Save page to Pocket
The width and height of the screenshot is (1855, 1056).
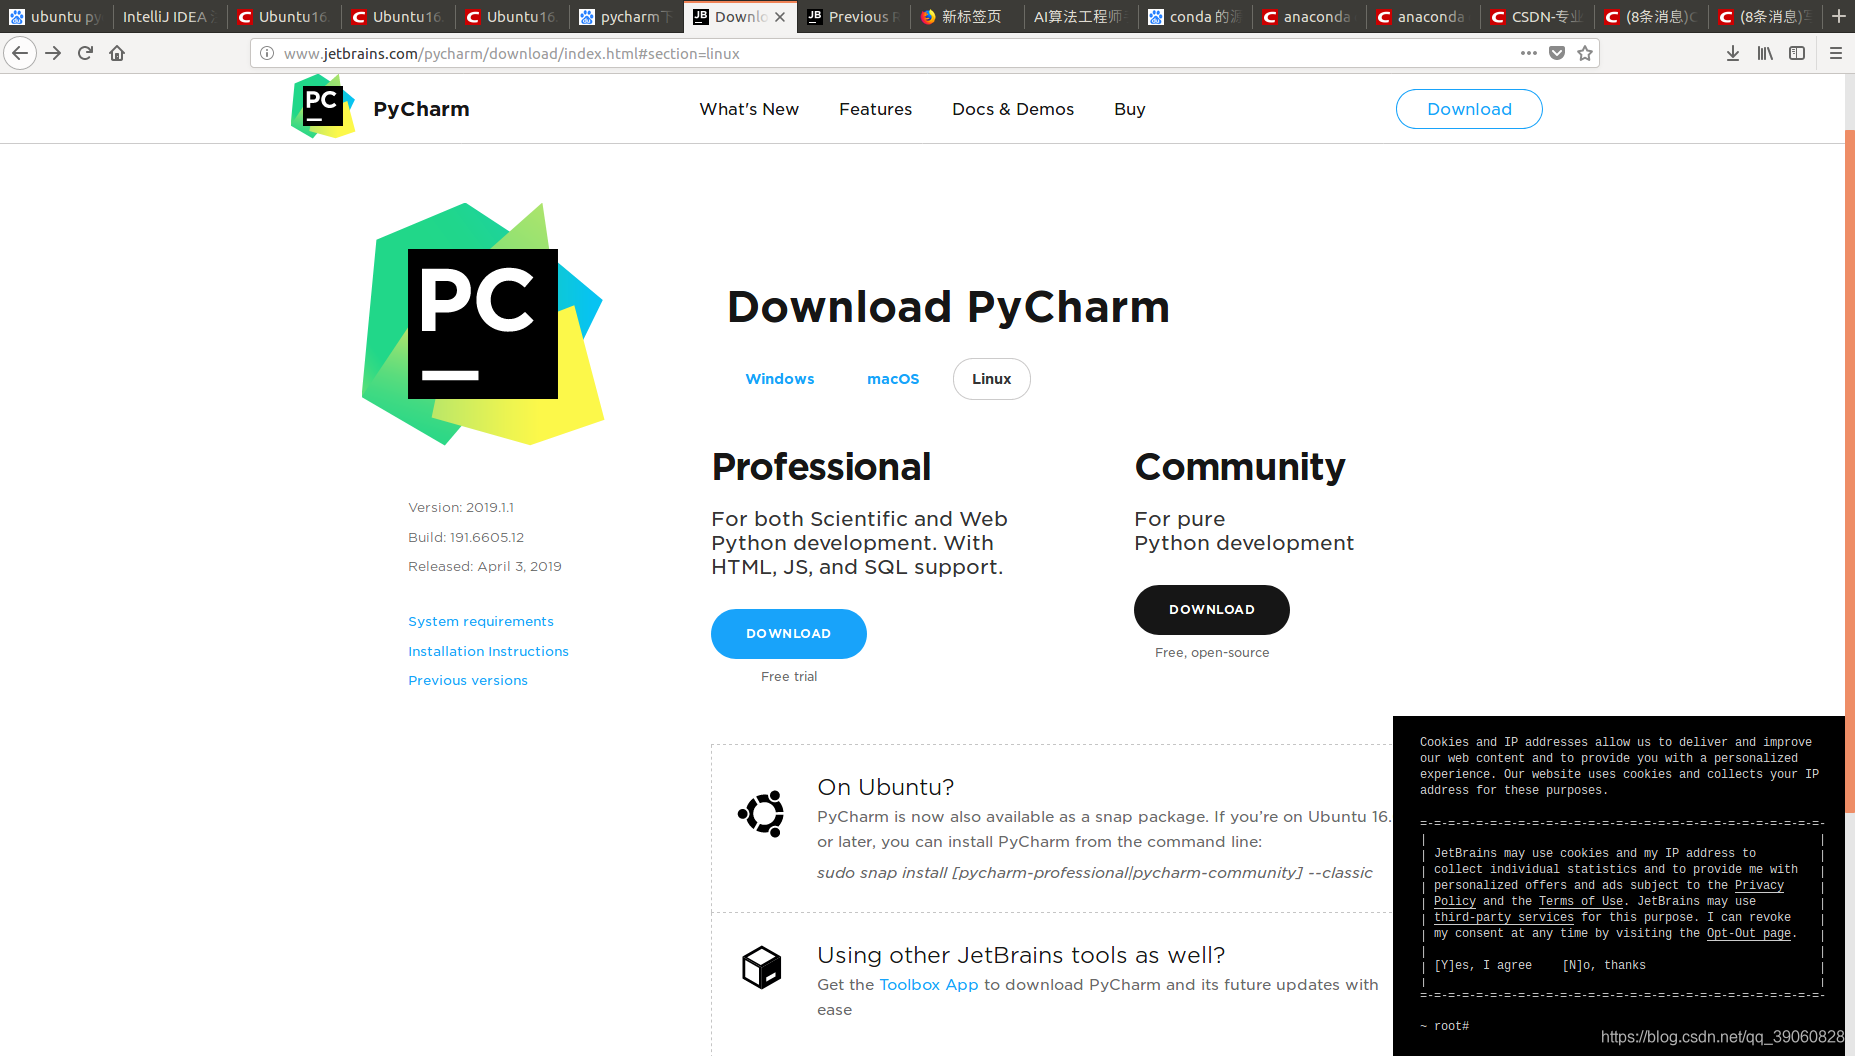tap(1557, 53)
